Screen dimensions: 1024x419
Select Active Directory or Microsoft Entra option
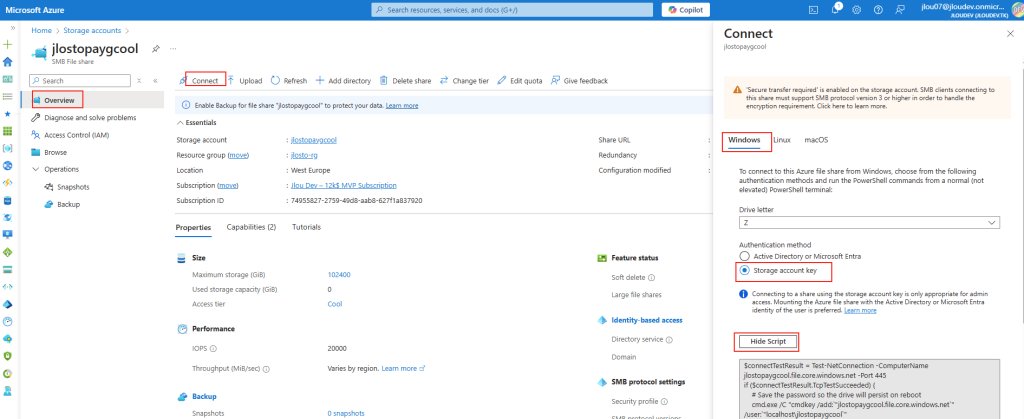click(x=744, y=256)
